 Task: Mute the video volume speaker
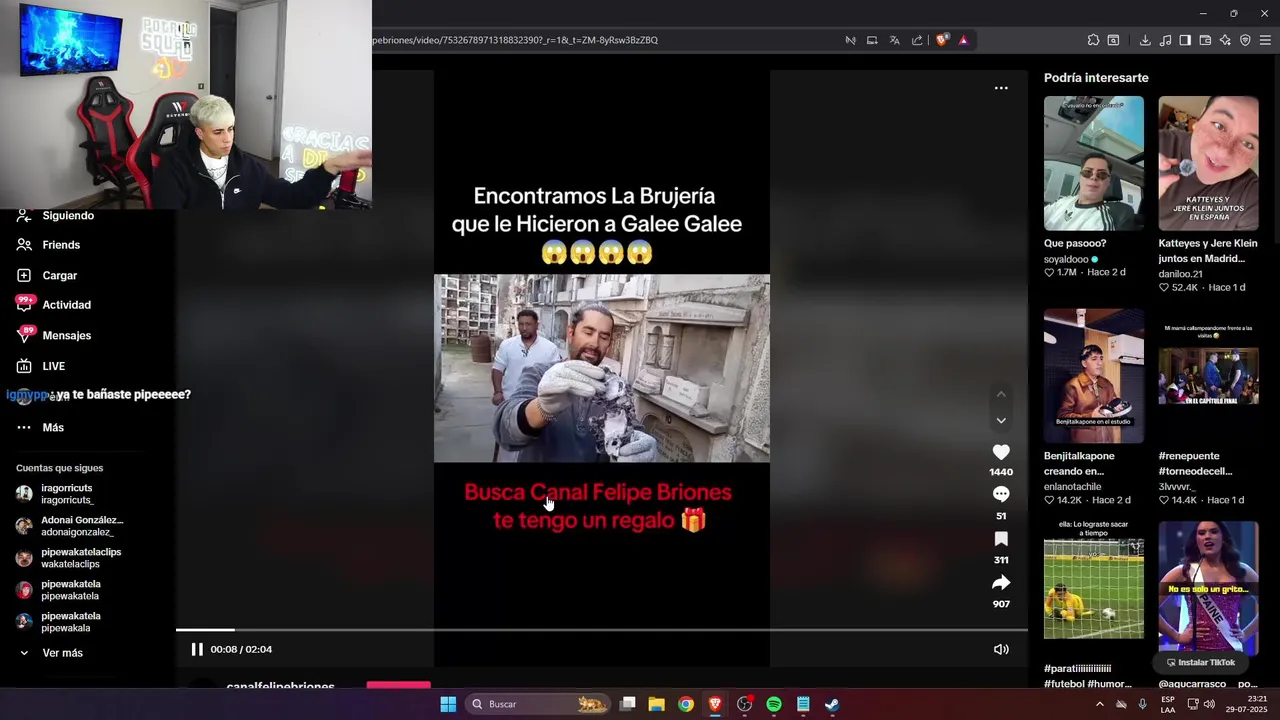(x=1001, y=649)
